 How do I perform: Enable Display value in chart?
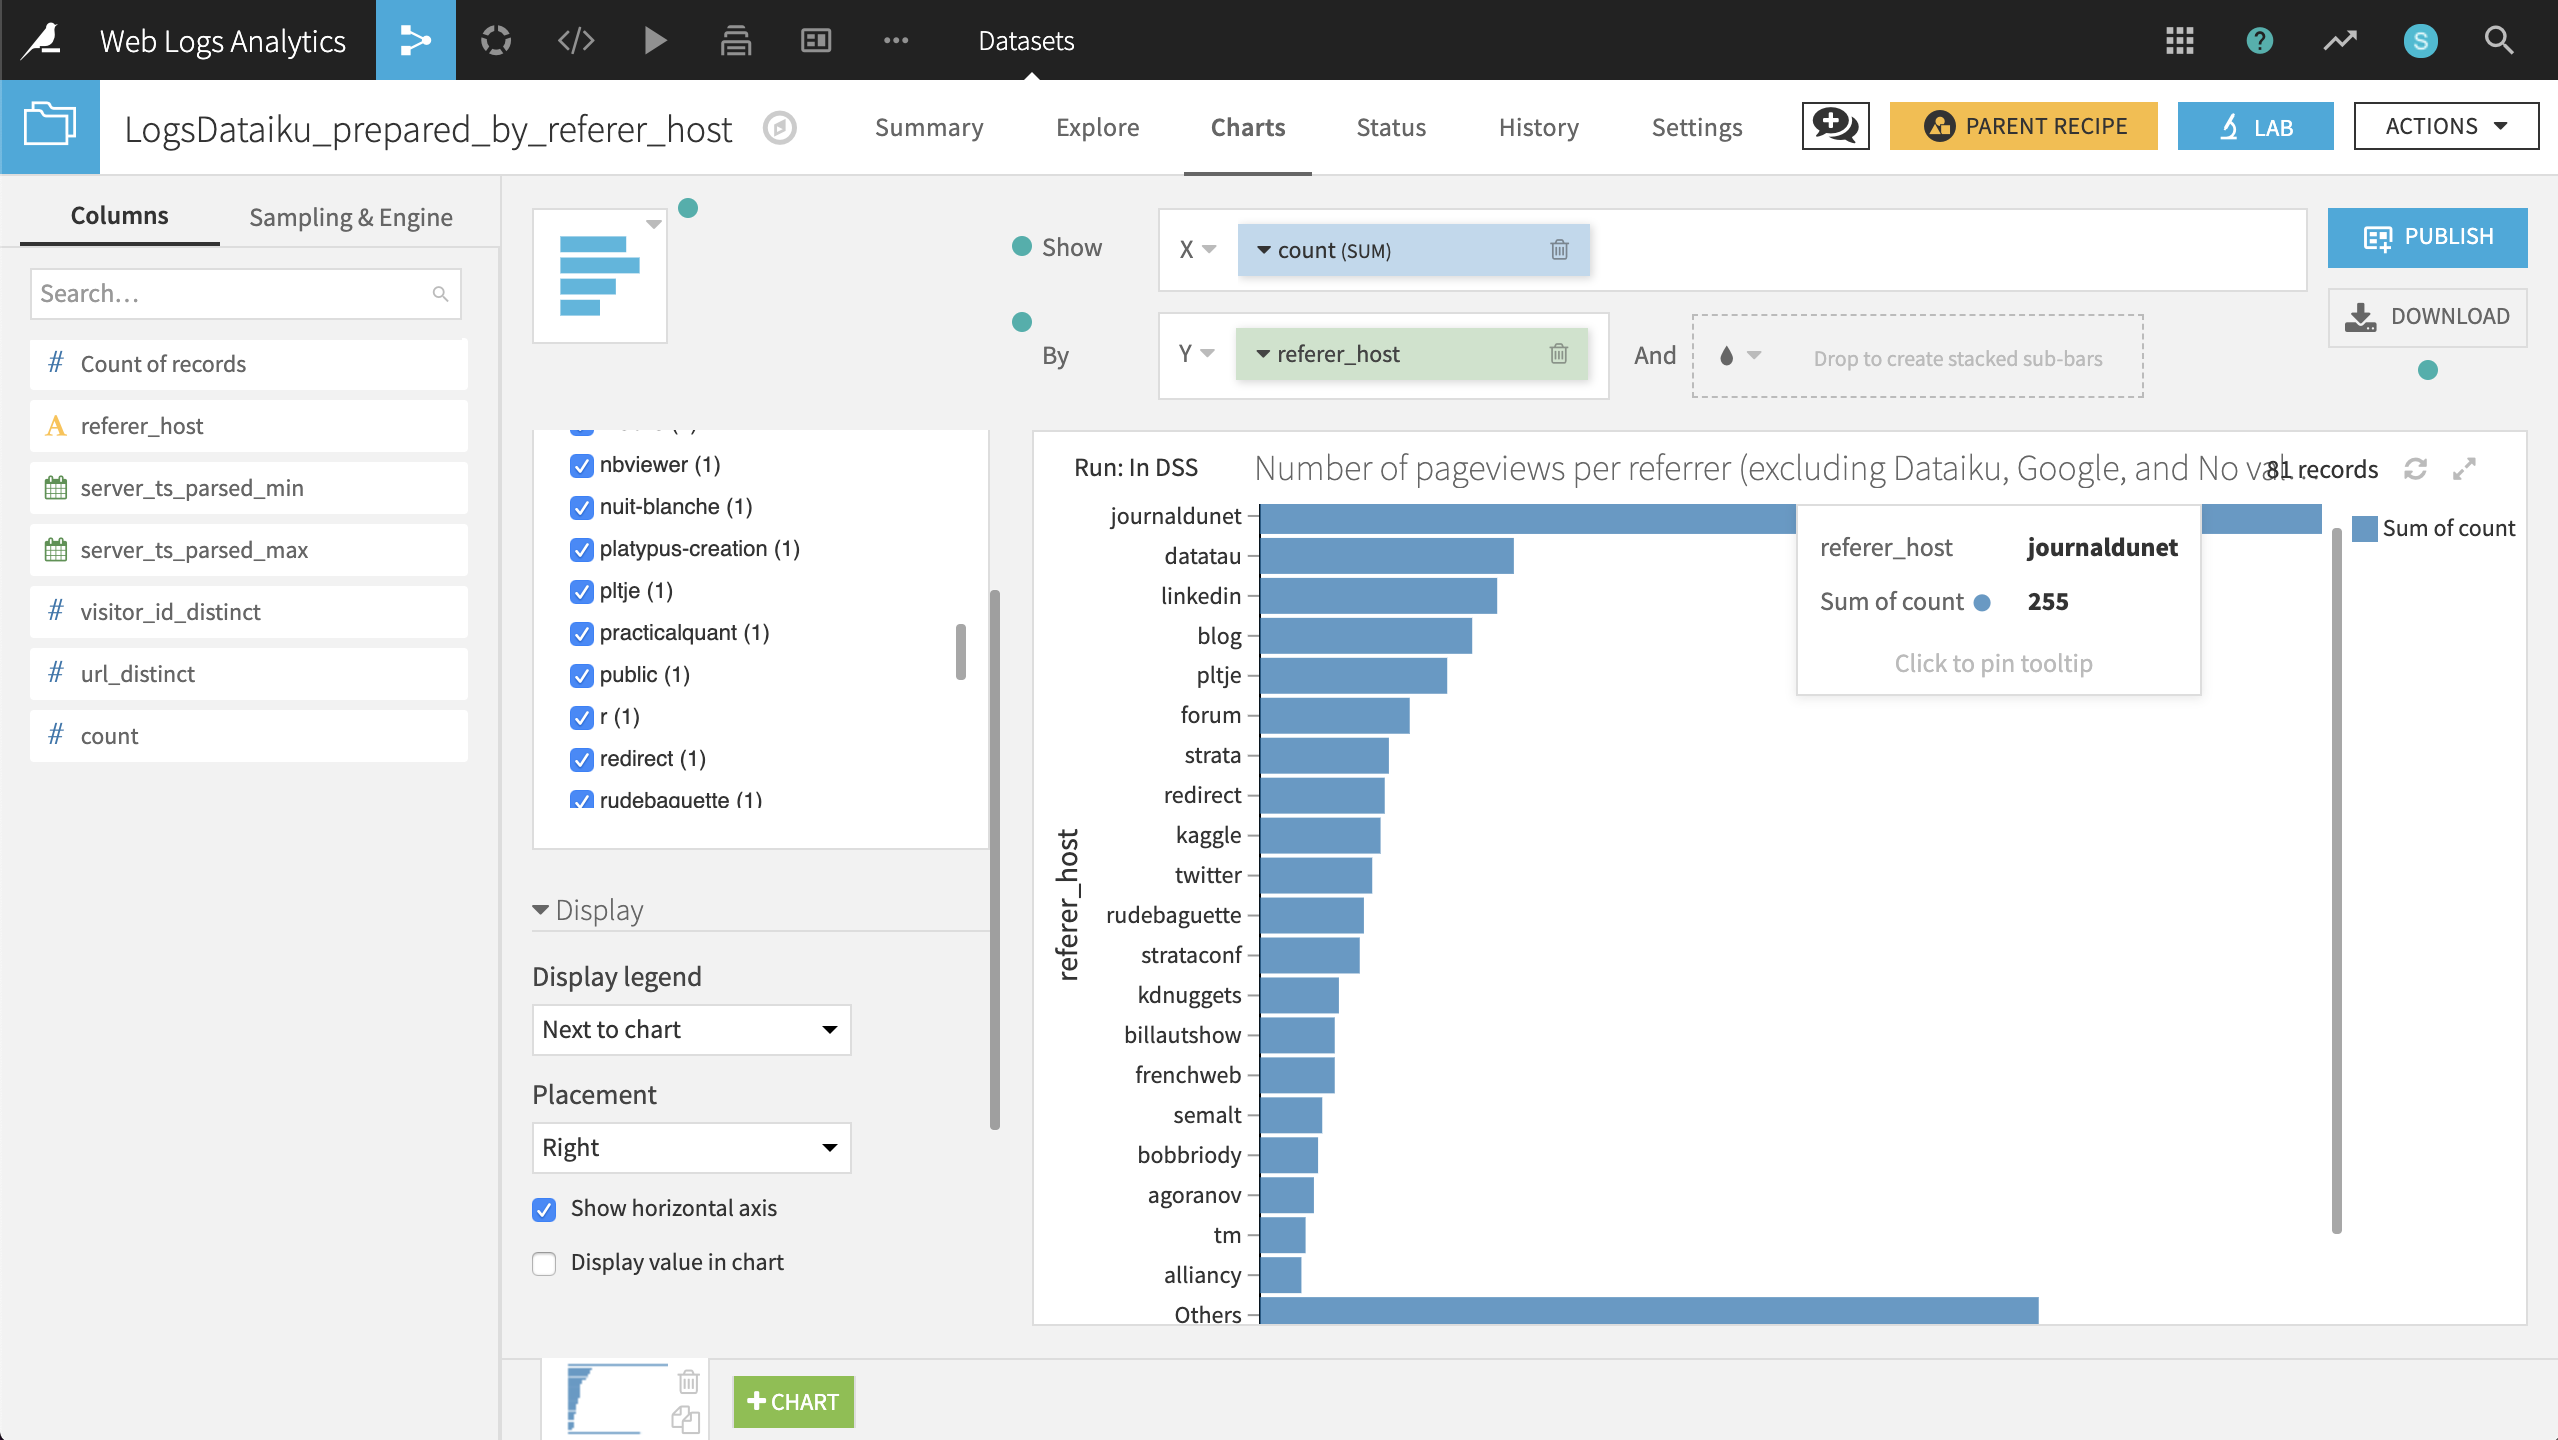pyautogui.click(x=543, y=1263)
